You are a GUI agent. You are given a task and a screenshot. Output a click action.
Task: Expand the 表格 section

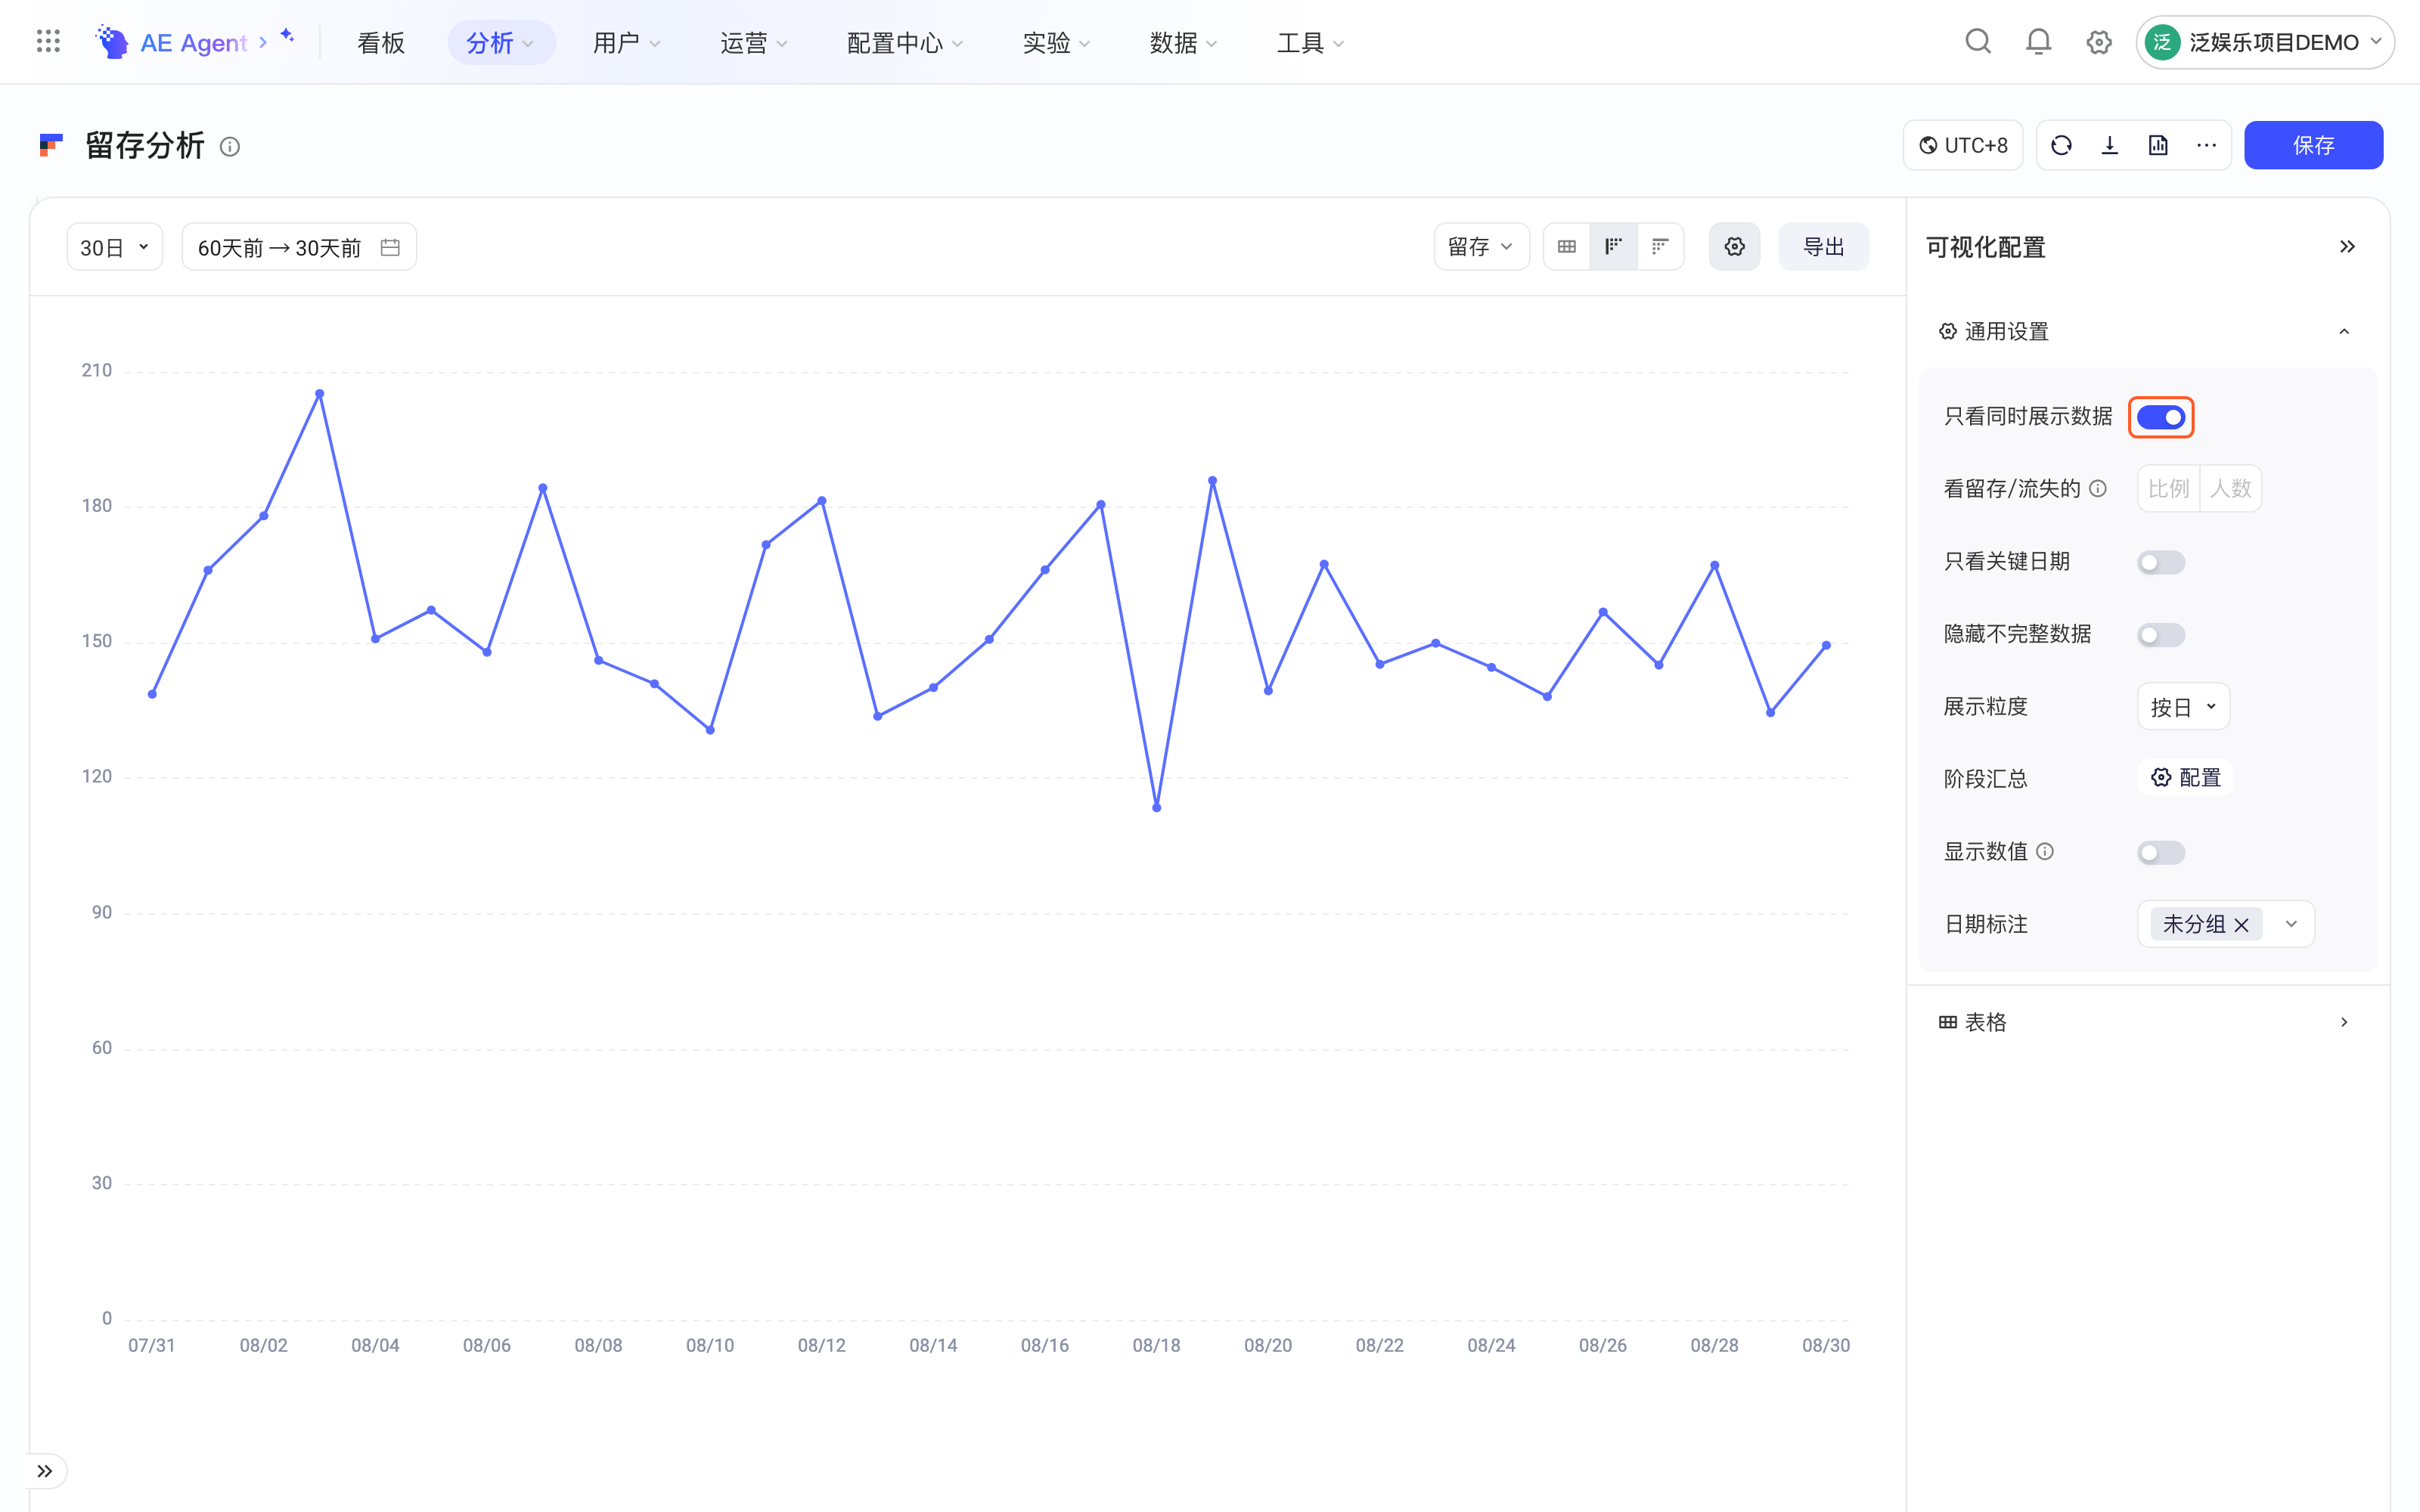pyautogui.click(x=2344, y=1022)
